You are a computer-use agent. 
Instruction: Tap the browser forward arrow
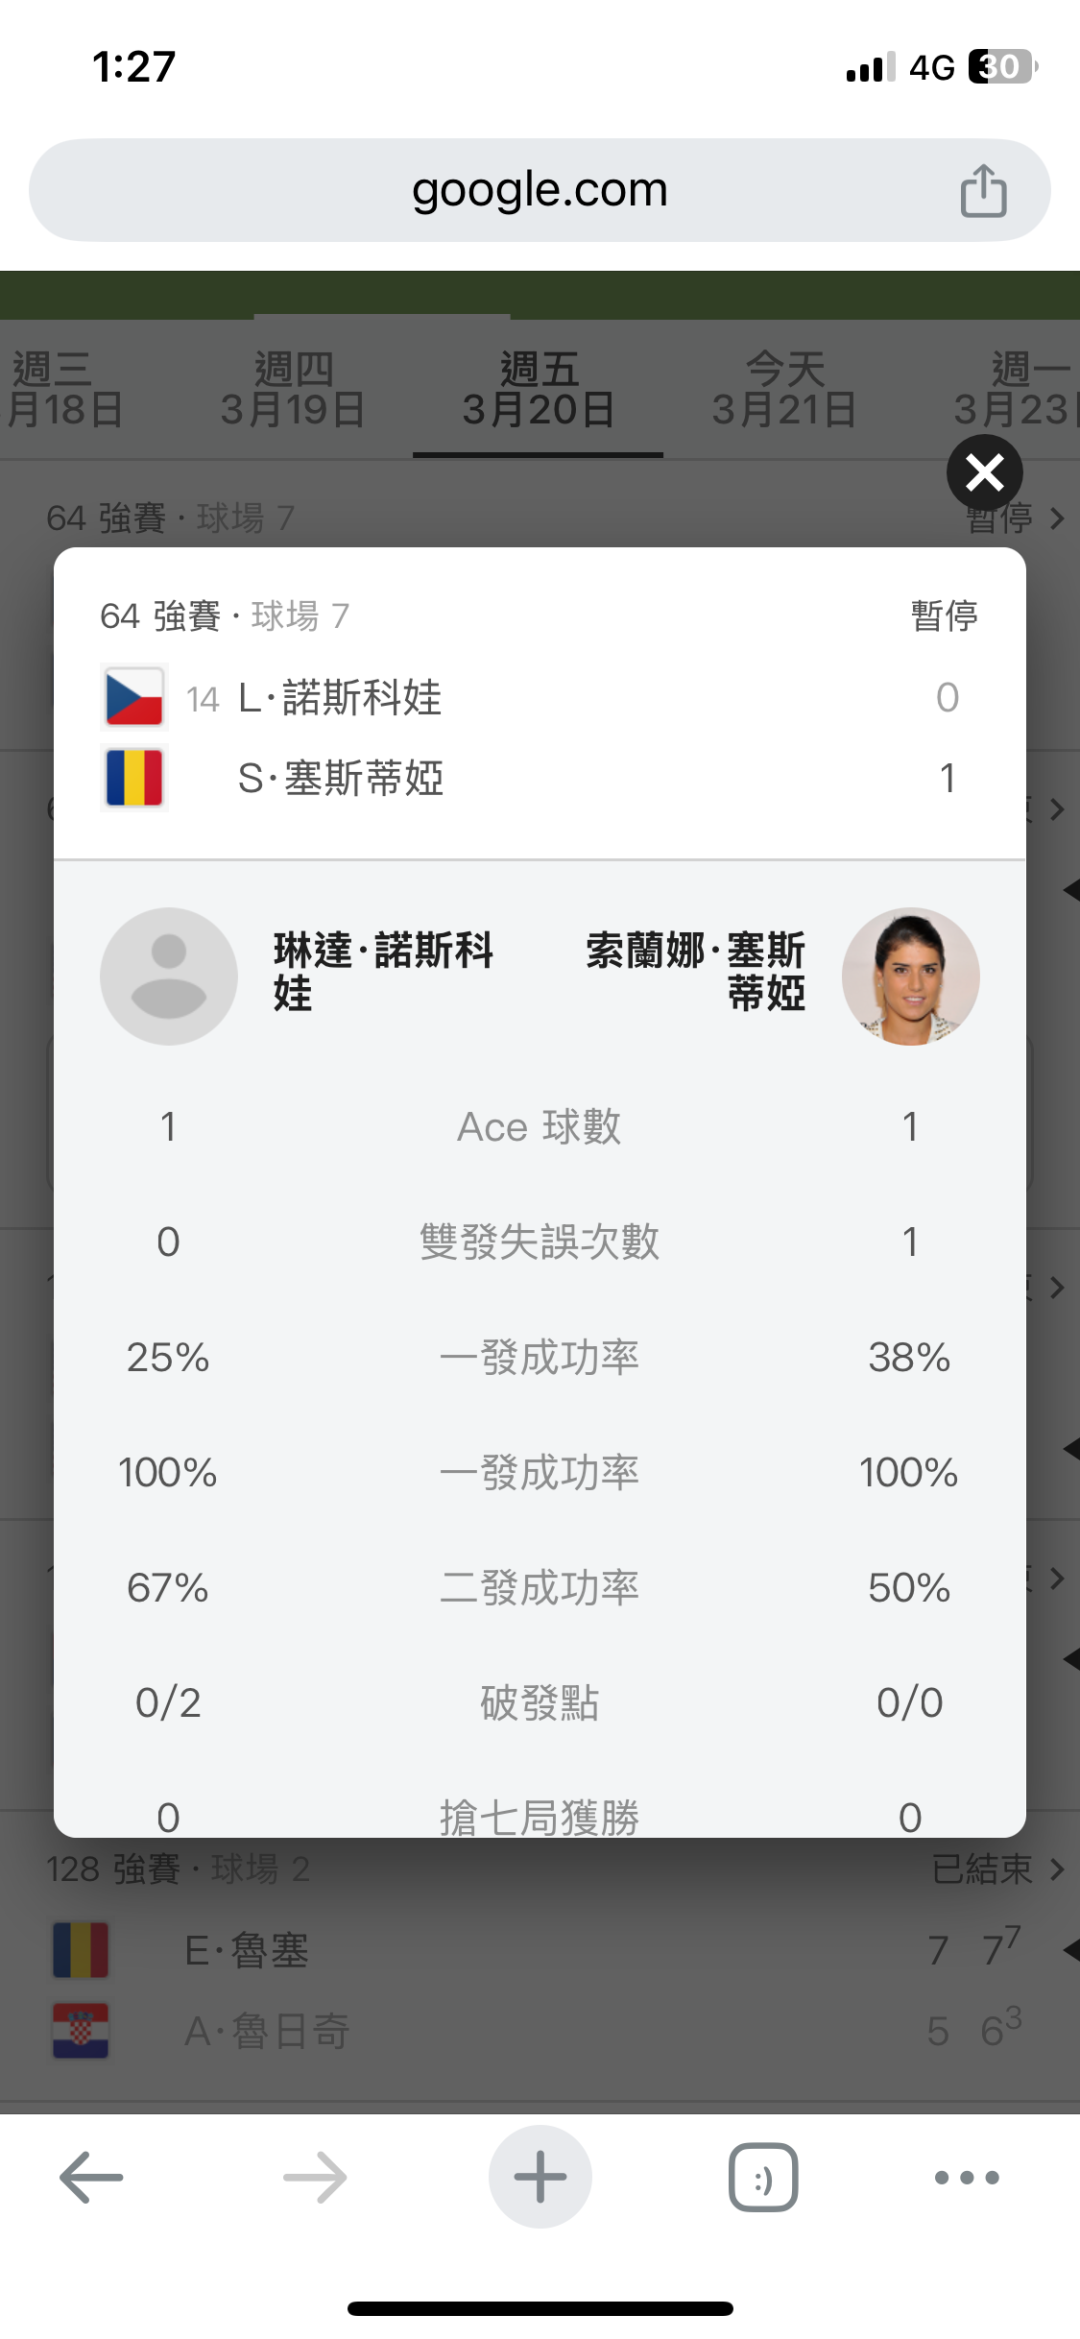pyautogui.click(x=315, y=2177)
